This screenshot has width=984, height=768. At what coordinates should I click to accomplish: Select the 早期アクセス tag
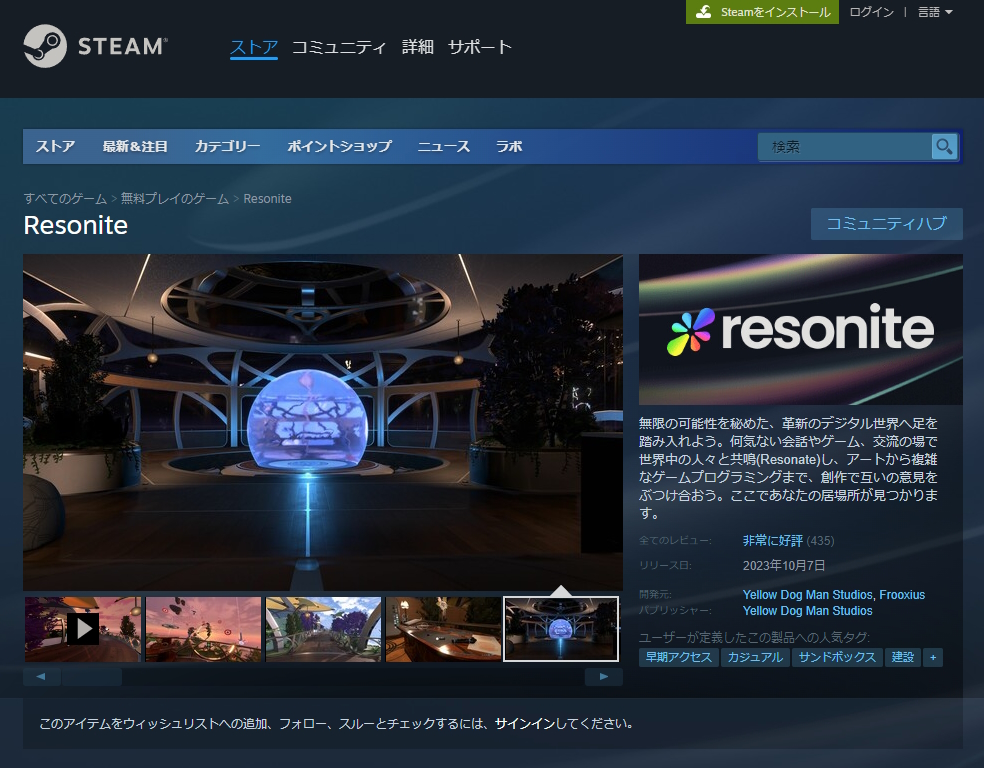pos(678,657)
